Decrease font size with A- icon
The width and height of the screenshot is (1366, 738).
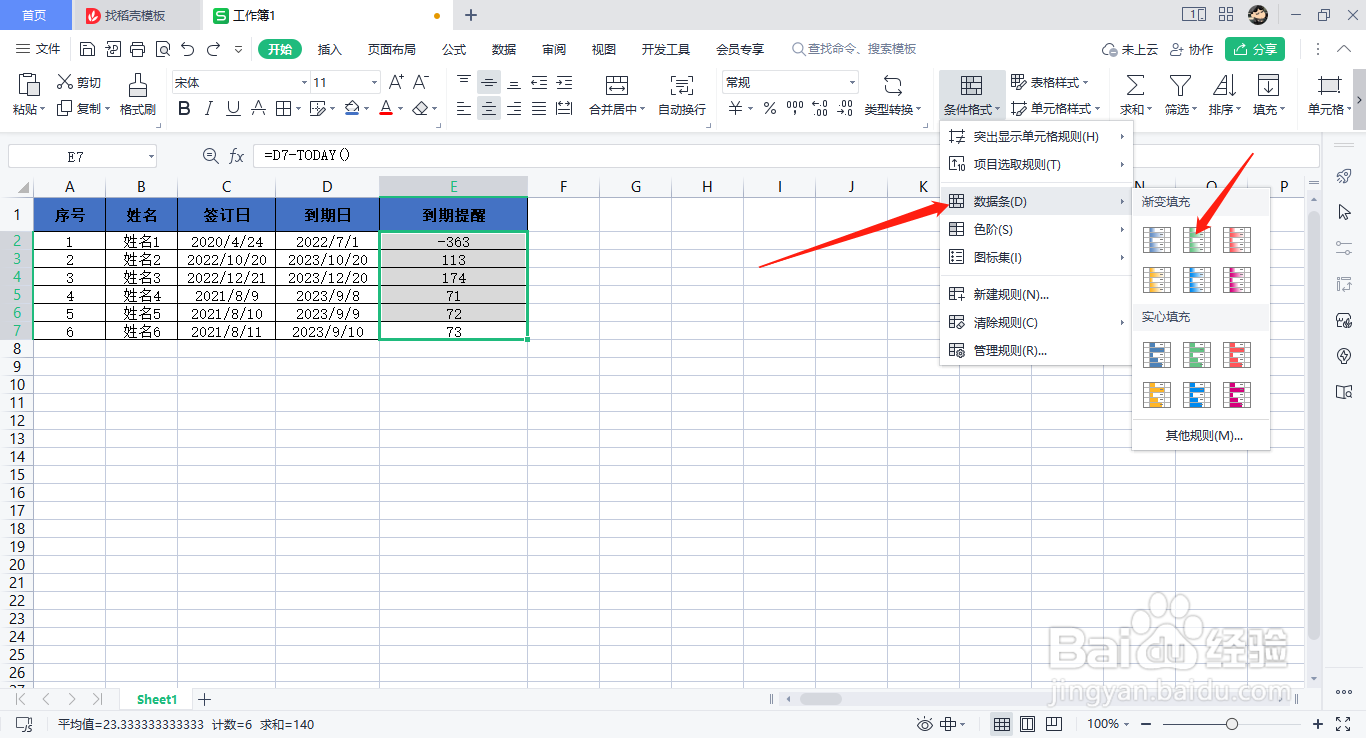click(x=421, y=82)
